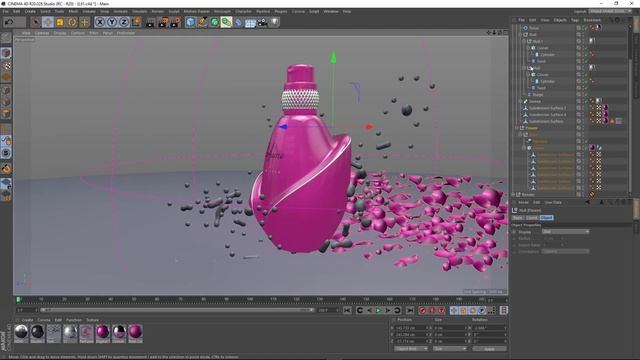Open the Display dropdown in Object Properties
This screenshot has width=640, height=360.
pos(565,232)
